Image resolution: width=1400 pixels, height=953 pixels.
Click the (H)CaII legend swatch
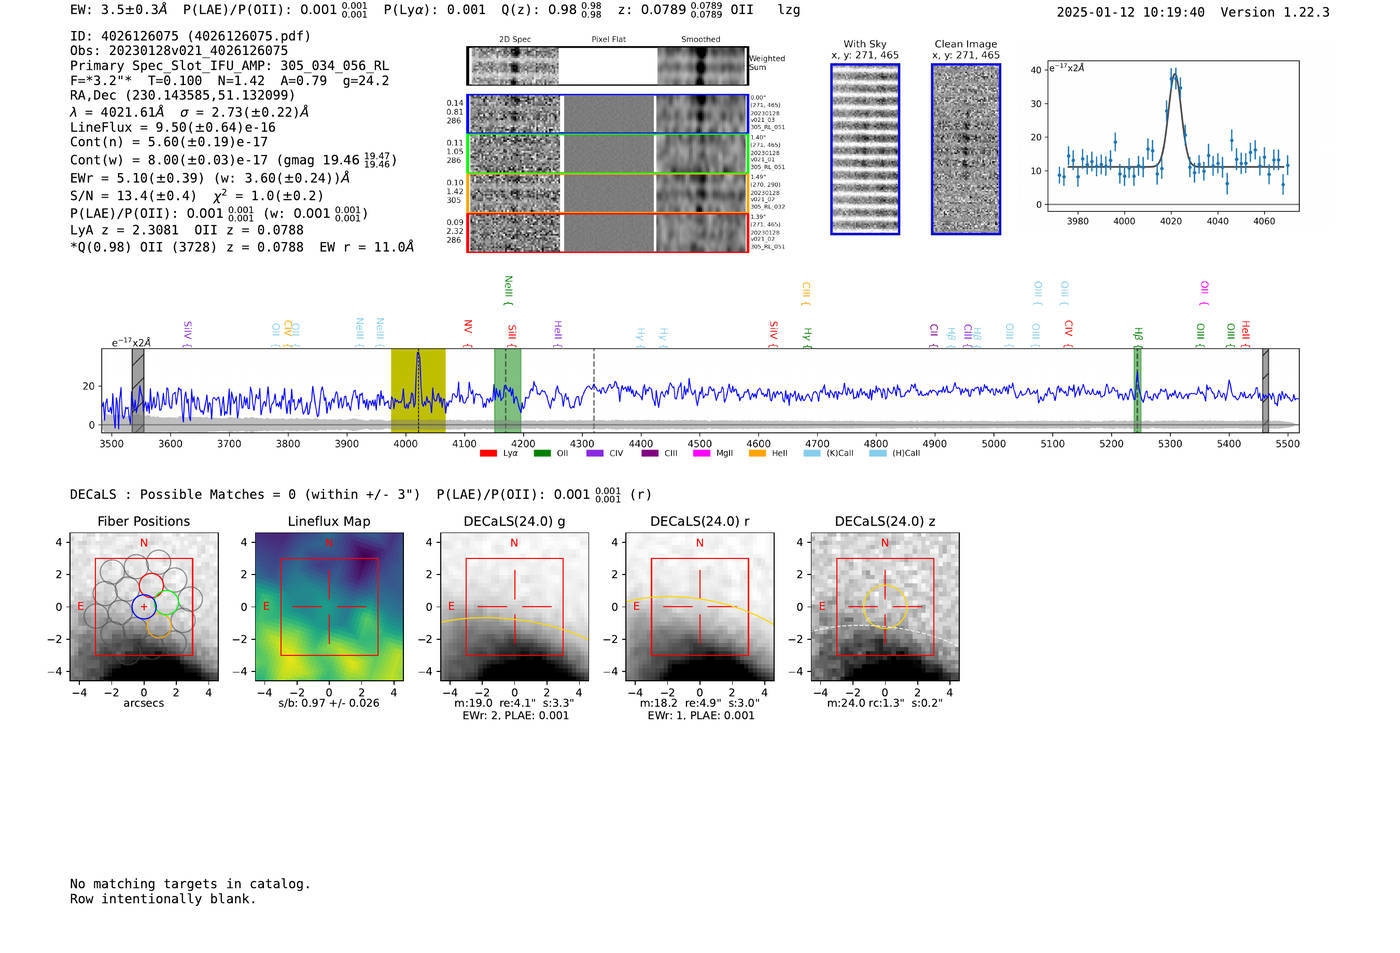pos(877,453)
